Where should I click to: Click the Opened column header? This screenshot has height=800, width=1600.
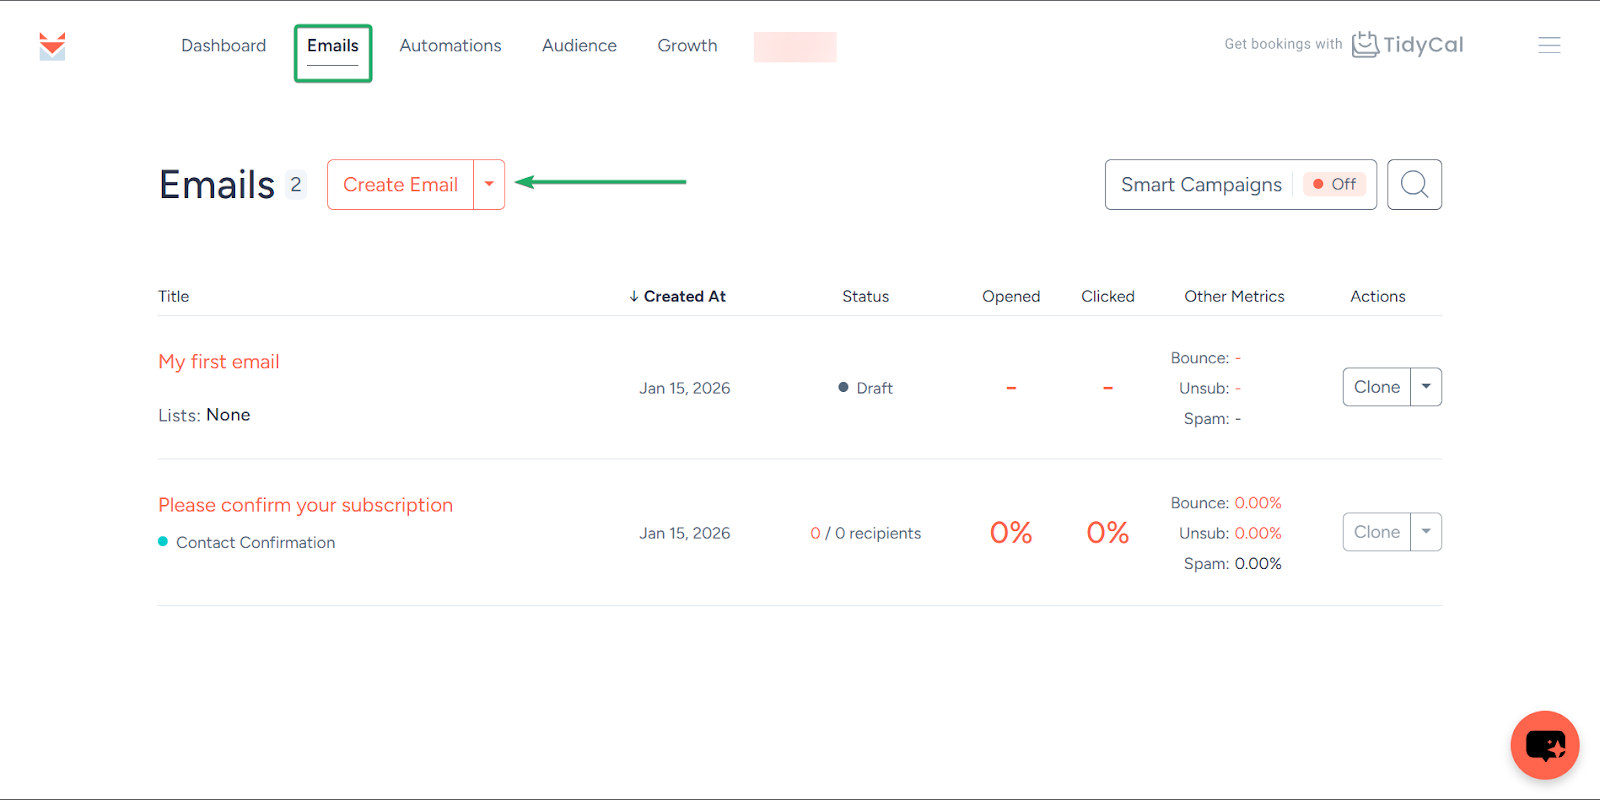pos(1011,296)
